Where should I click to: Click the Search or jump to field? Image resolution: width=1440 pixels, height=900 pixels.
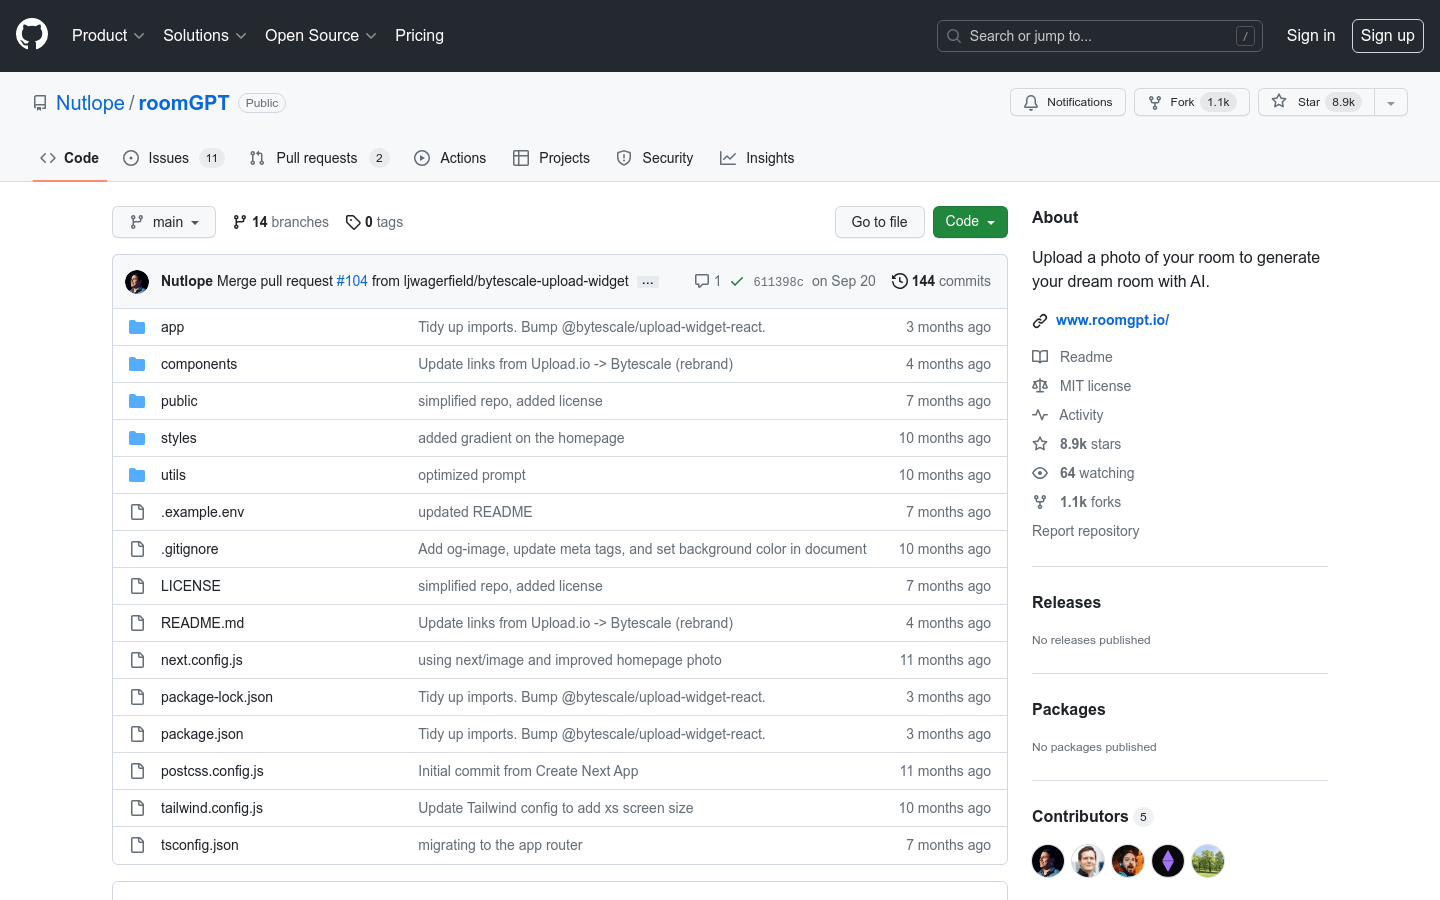click(1099, 36)
